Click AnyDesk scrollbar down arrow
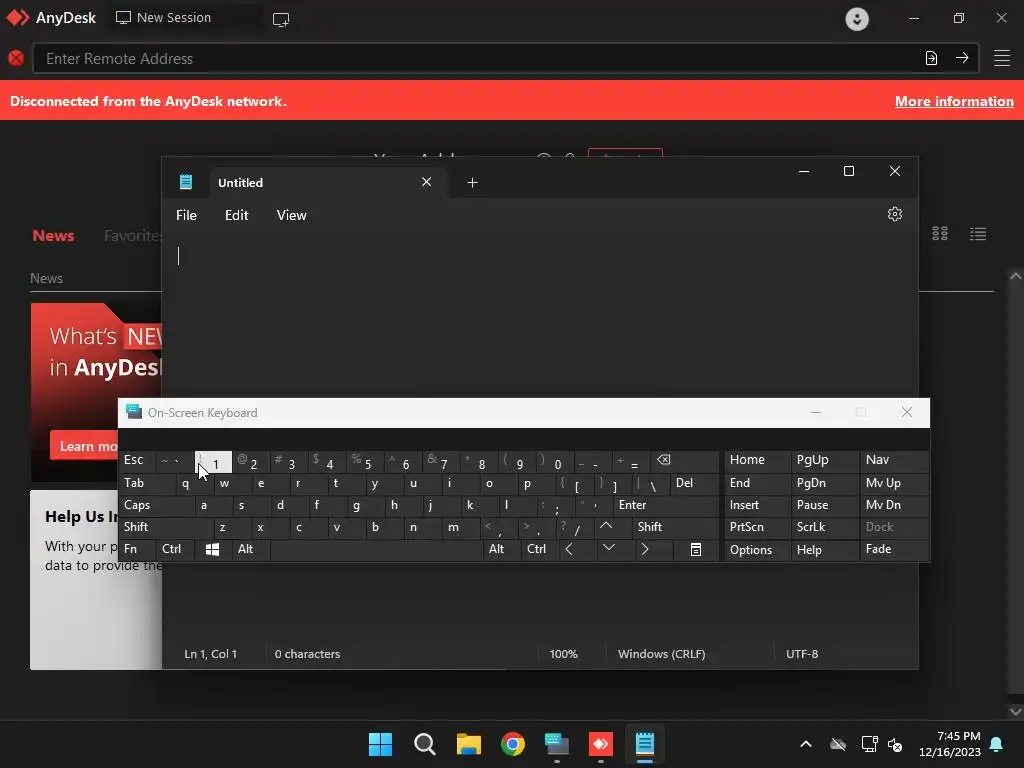The image size is (1024, 768). (x=1016, y=711)
